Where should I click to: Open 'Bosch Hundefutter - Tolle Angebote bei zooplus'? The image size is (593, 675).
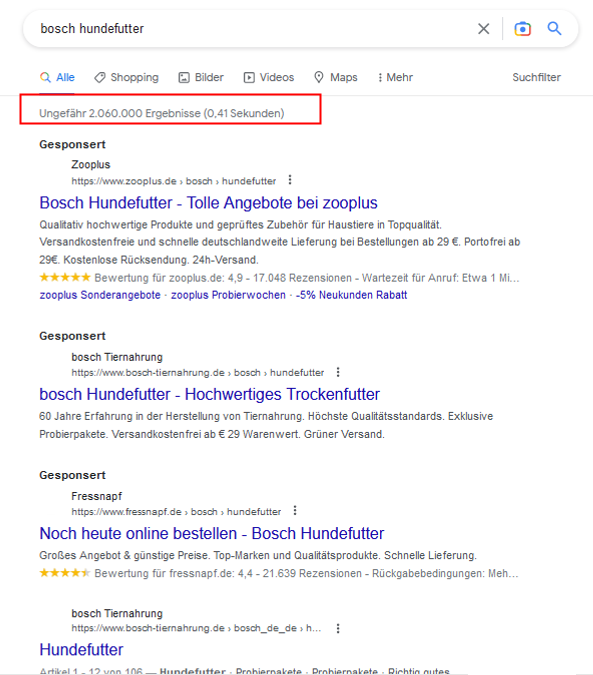tap(208, 203)
